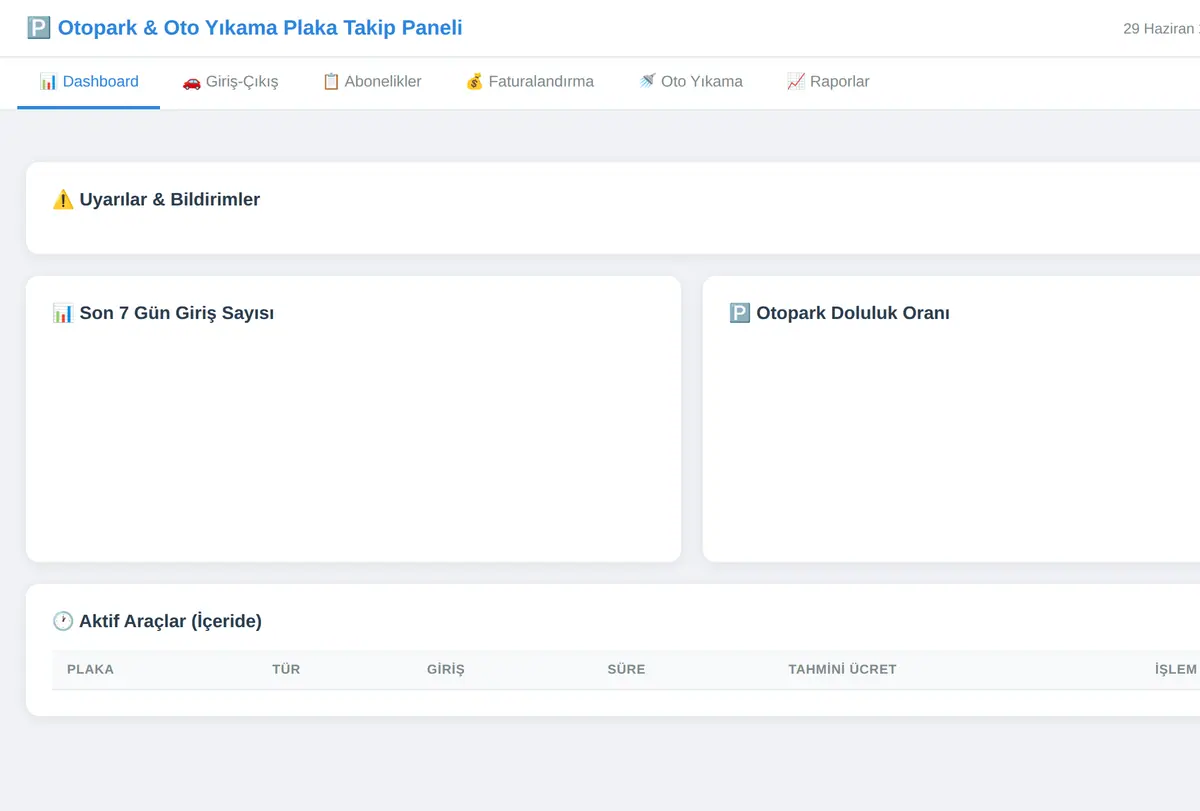Click the GİRİŞ column header
The height and width of the screenshot is (811, 1200).
[446, 669]
